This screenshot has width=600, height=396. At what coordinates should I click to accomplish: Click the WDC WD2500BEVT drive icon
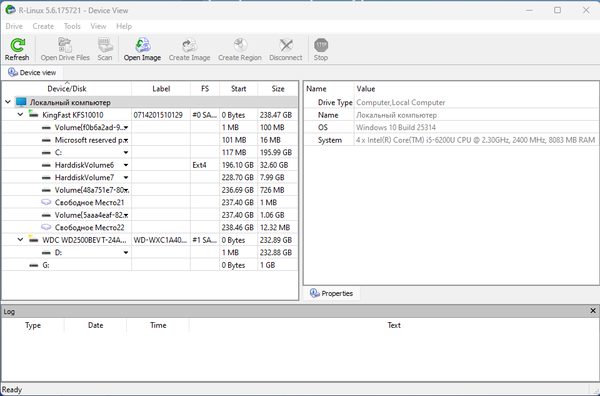click(x=33, y=240)
